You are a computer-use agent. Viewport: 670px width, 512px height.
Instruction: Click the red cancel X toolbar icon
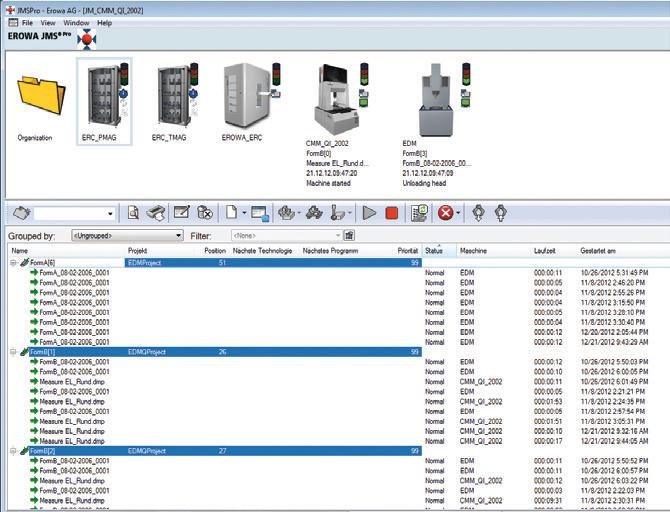tap(446, 213)
